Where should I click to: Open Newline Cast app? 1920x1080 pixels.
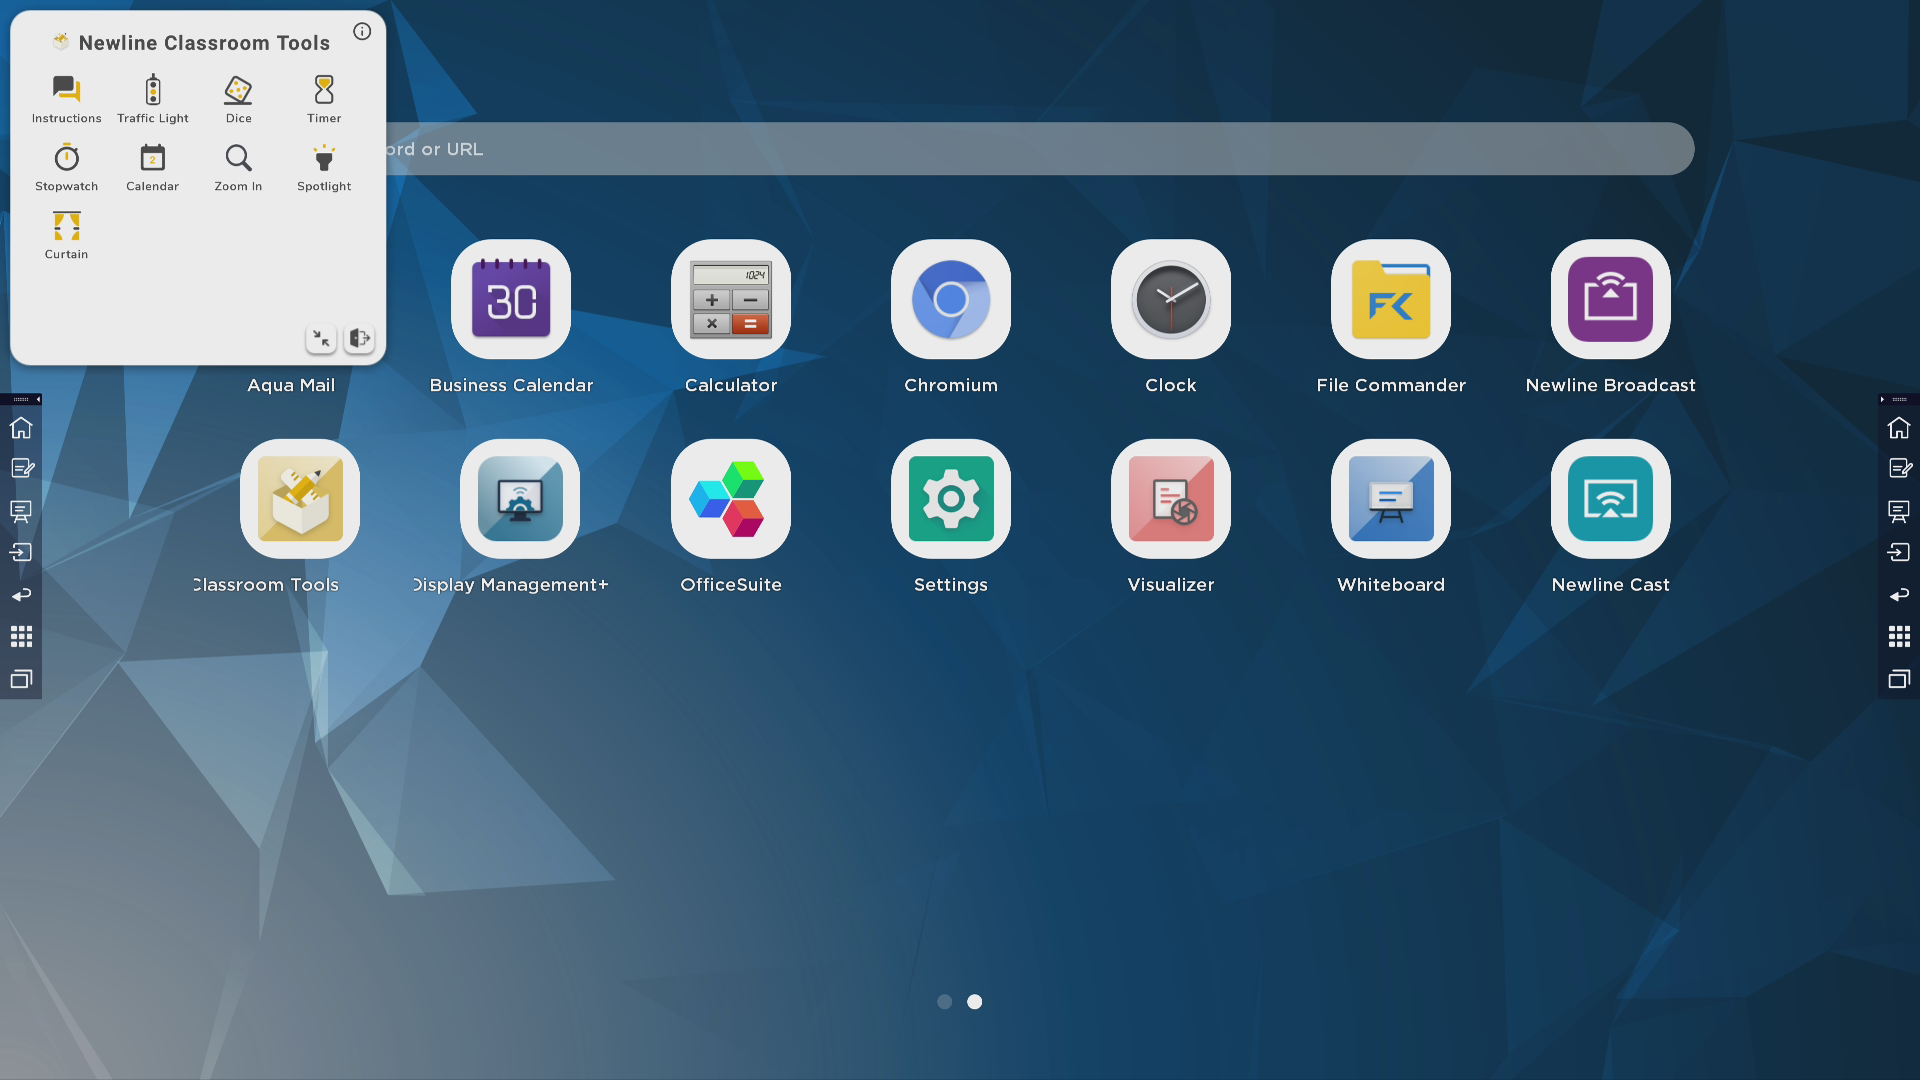1610,499
